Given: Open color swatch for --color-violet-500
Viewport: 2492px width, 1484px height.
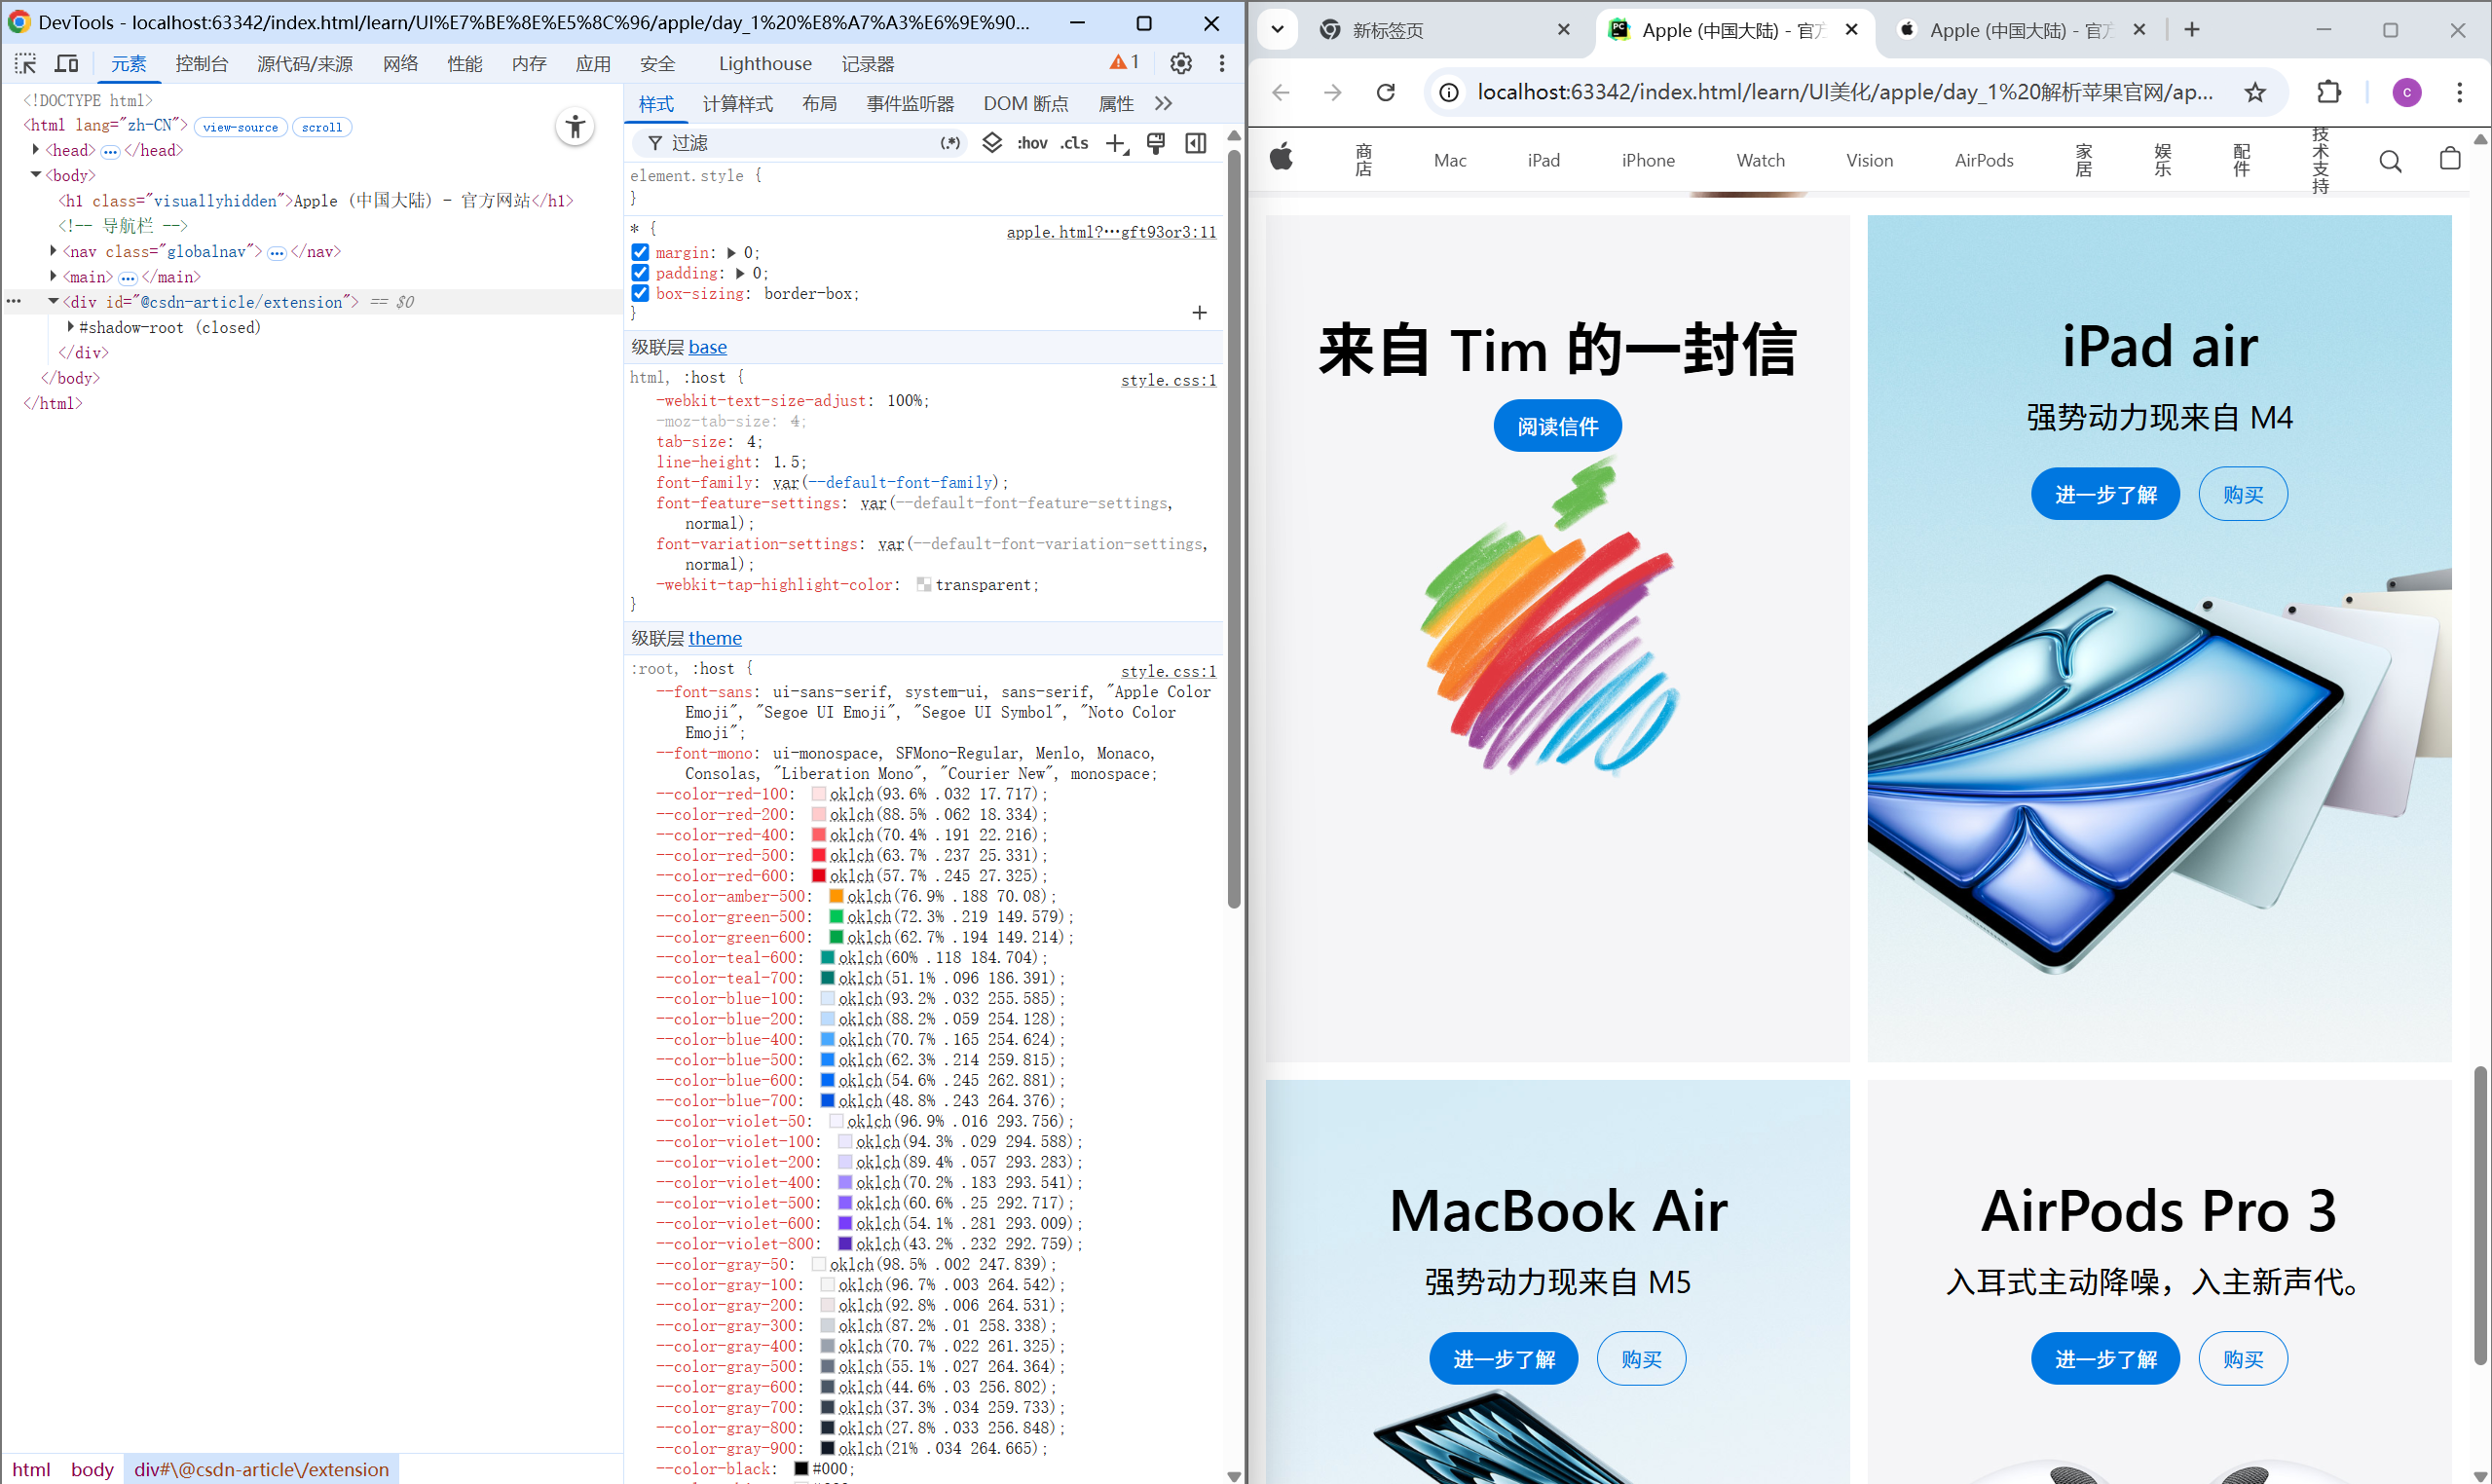Looking at the screenshot, I should (845, 1203).
